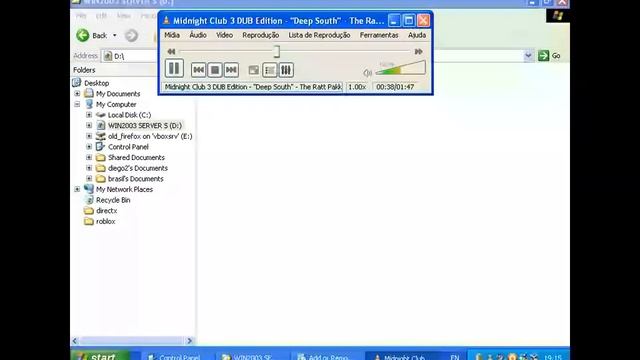
Task: Expand old_firefox on 'vboxsrv' (E:) node
Action: [89, 136]
